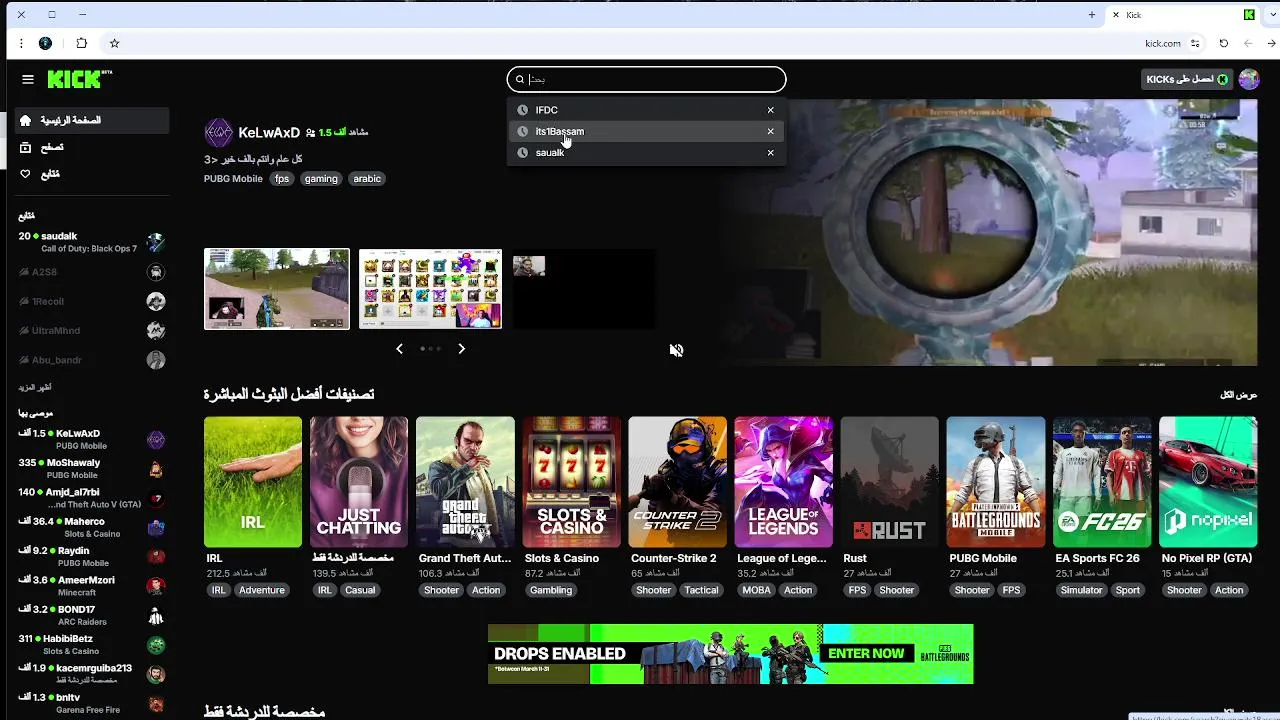Open the Rust category card

coord(889,482)
